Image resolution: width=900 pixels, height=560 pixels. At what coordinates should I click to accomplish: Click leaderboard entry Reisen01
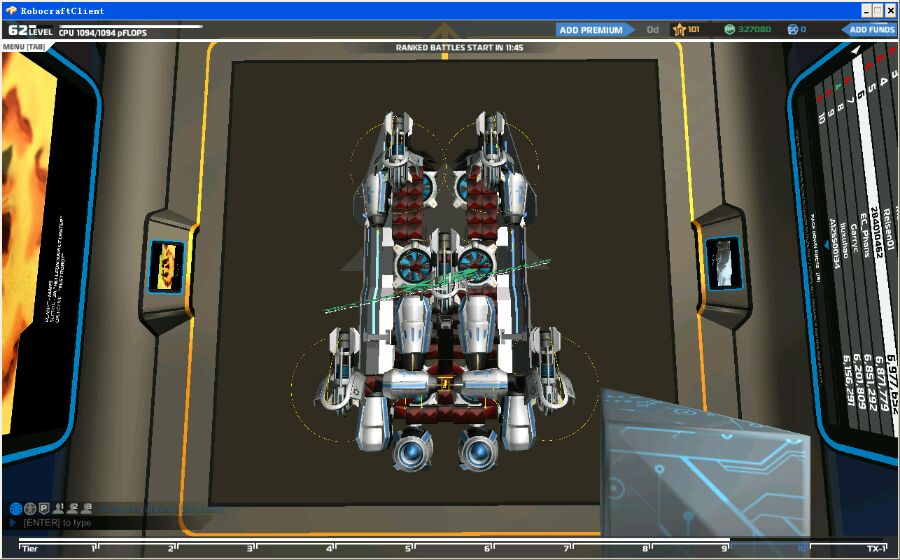889,229
